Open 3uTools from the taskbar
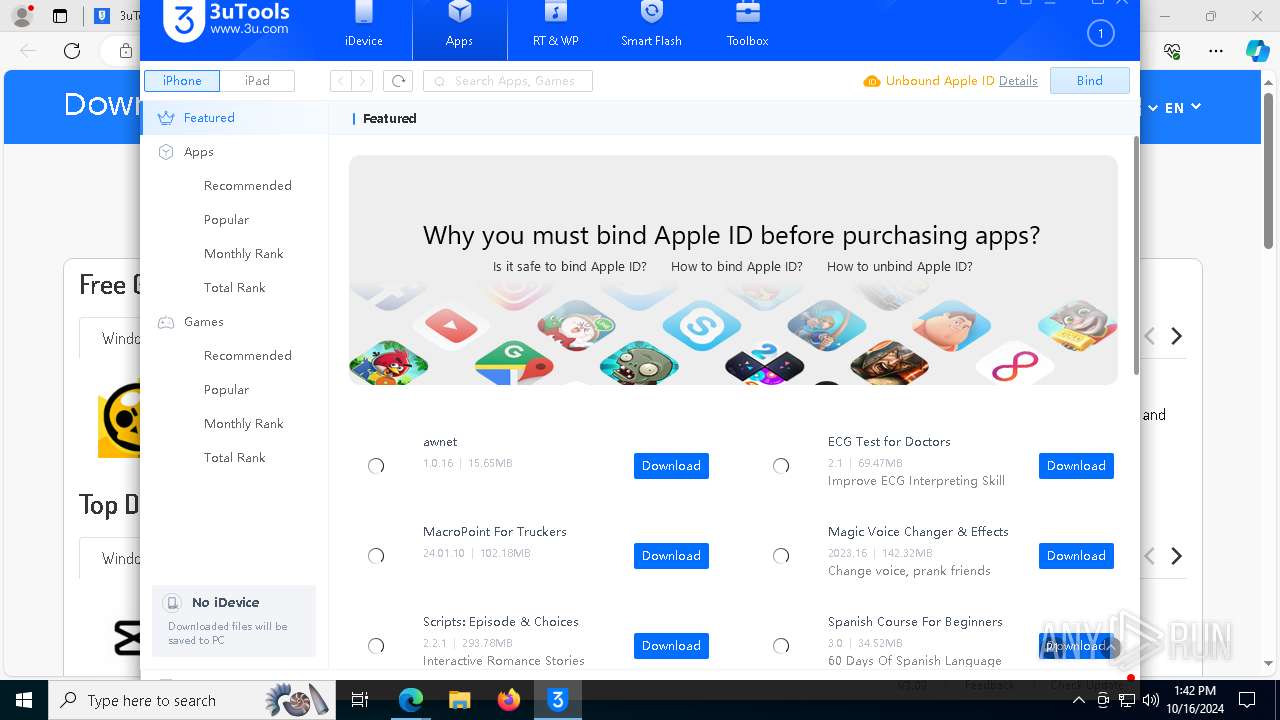This screenshot has width=1280, height=720. (558, 700)
